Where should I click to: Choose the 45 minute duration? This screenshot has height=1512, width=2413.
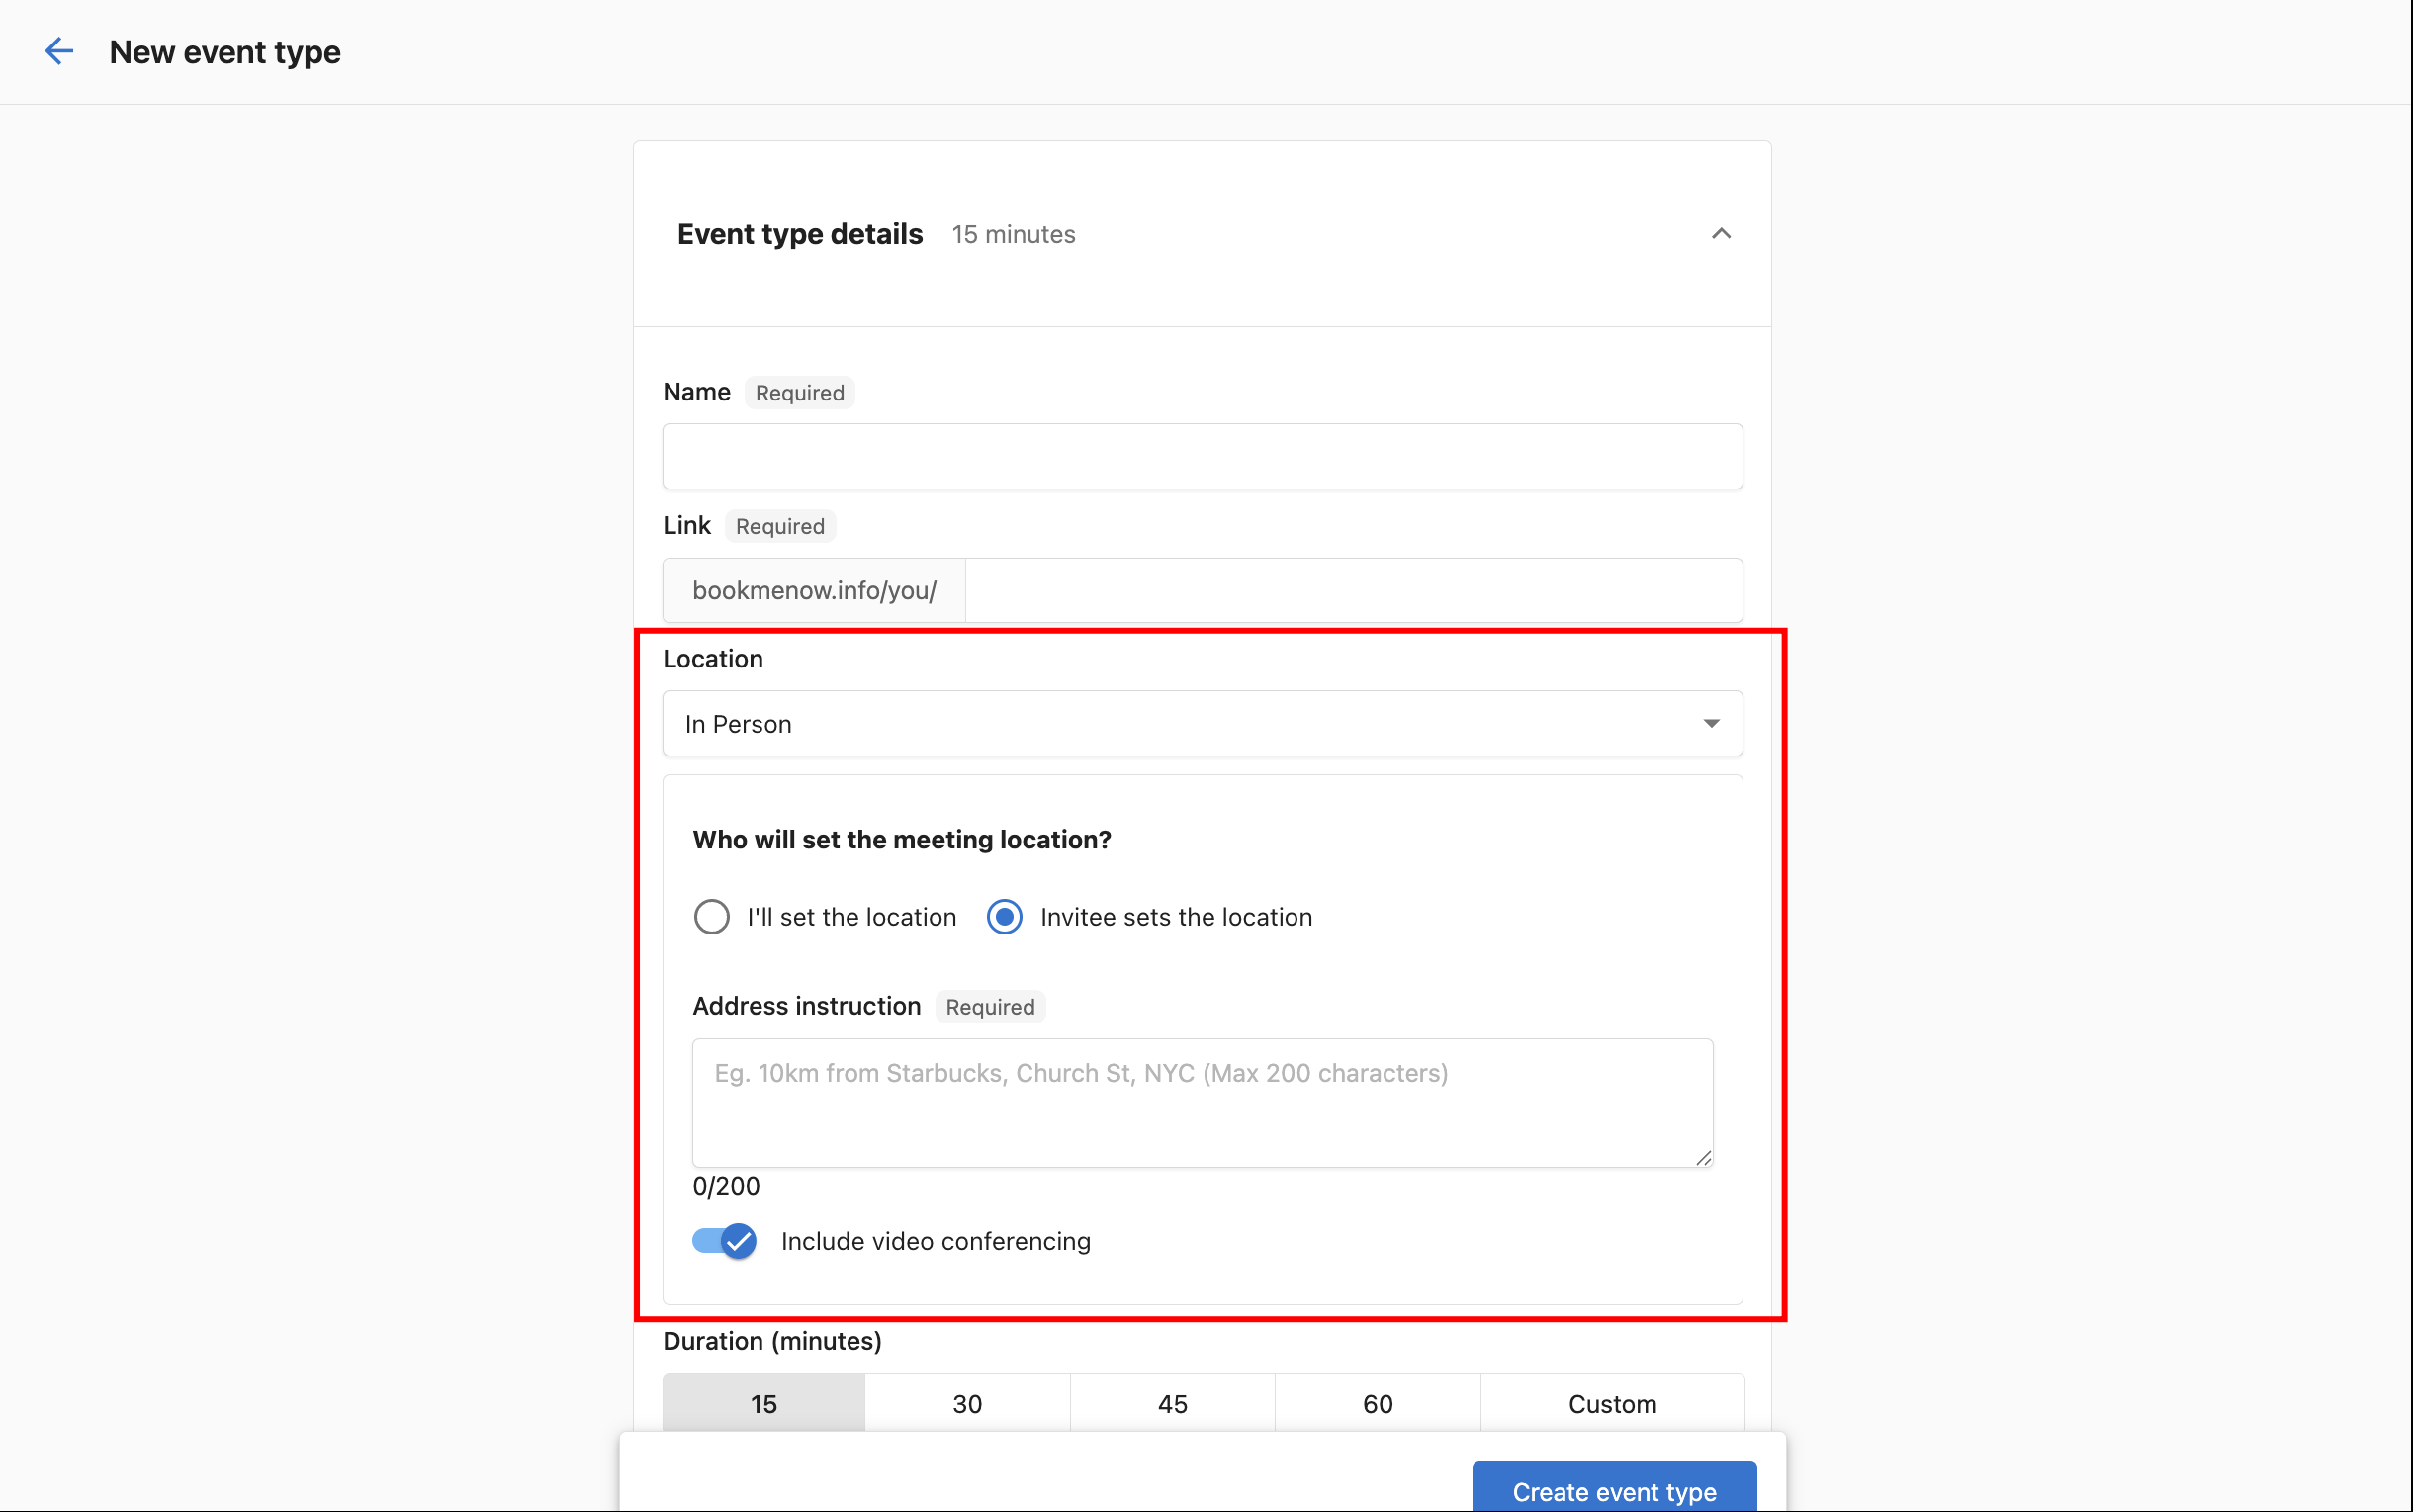coord(1172,1403)
